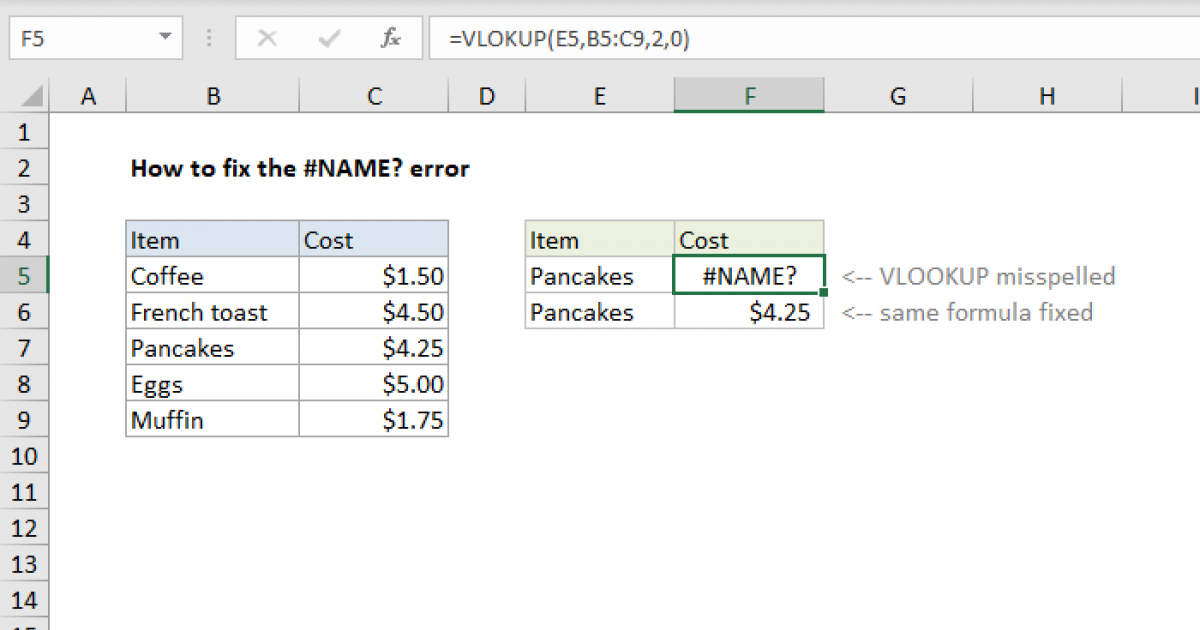This screenshot has width=1200, height=630.
Task: Click cell F5 with #NAME? error
Action: 749,276
